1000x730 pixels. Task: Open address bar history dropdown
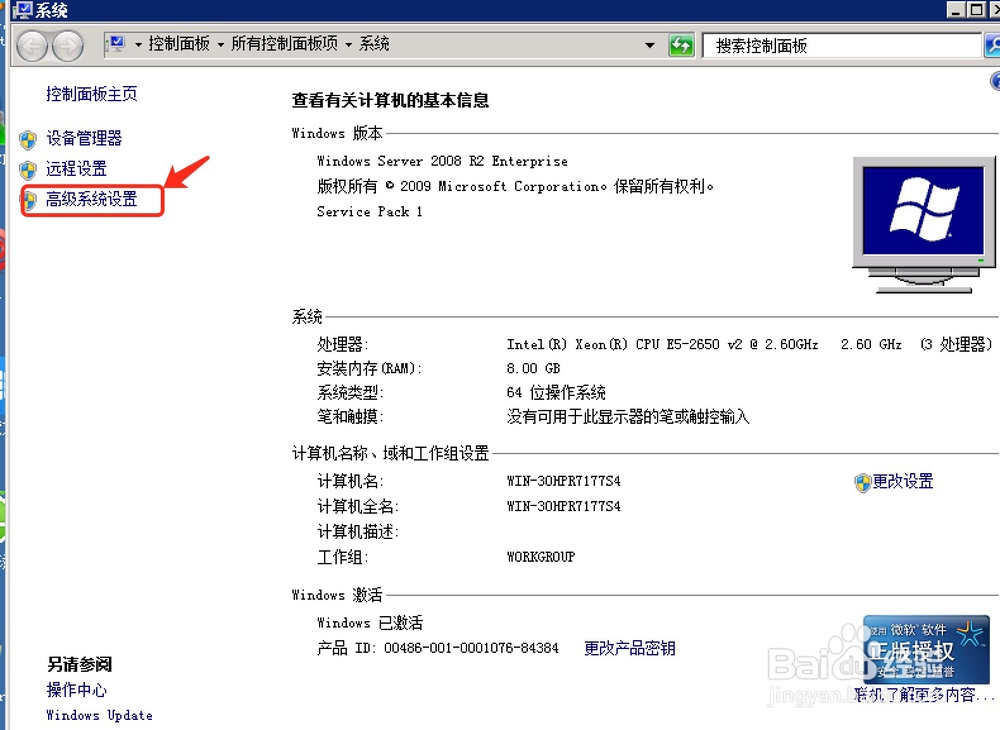click(649, 45)
